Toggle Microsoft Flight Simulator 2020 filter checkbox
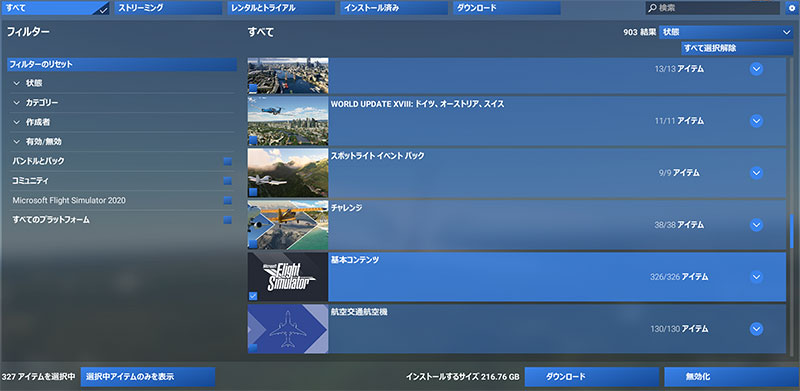This screenshot has height=391, width=800. click(228, 201)
